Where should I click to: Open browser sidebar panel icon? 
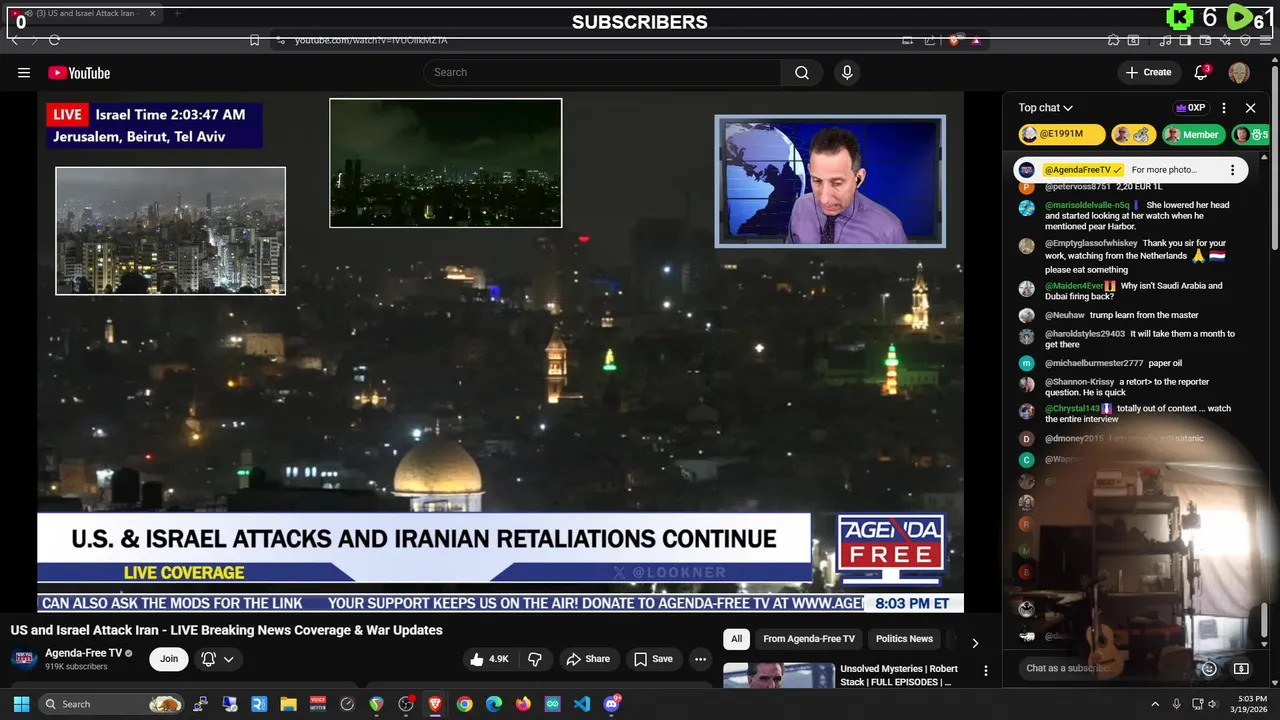tap(1185, 40)
